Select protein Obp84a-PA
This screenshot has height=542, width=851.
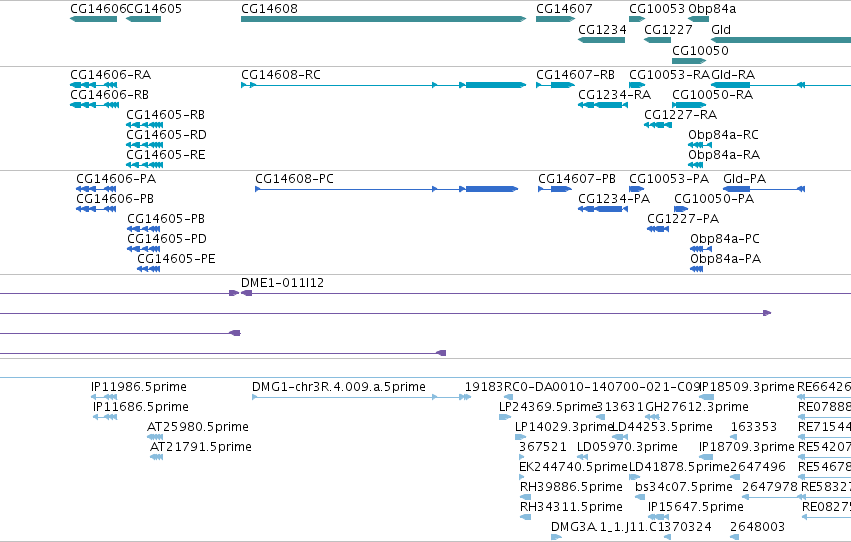pos(697,269)
